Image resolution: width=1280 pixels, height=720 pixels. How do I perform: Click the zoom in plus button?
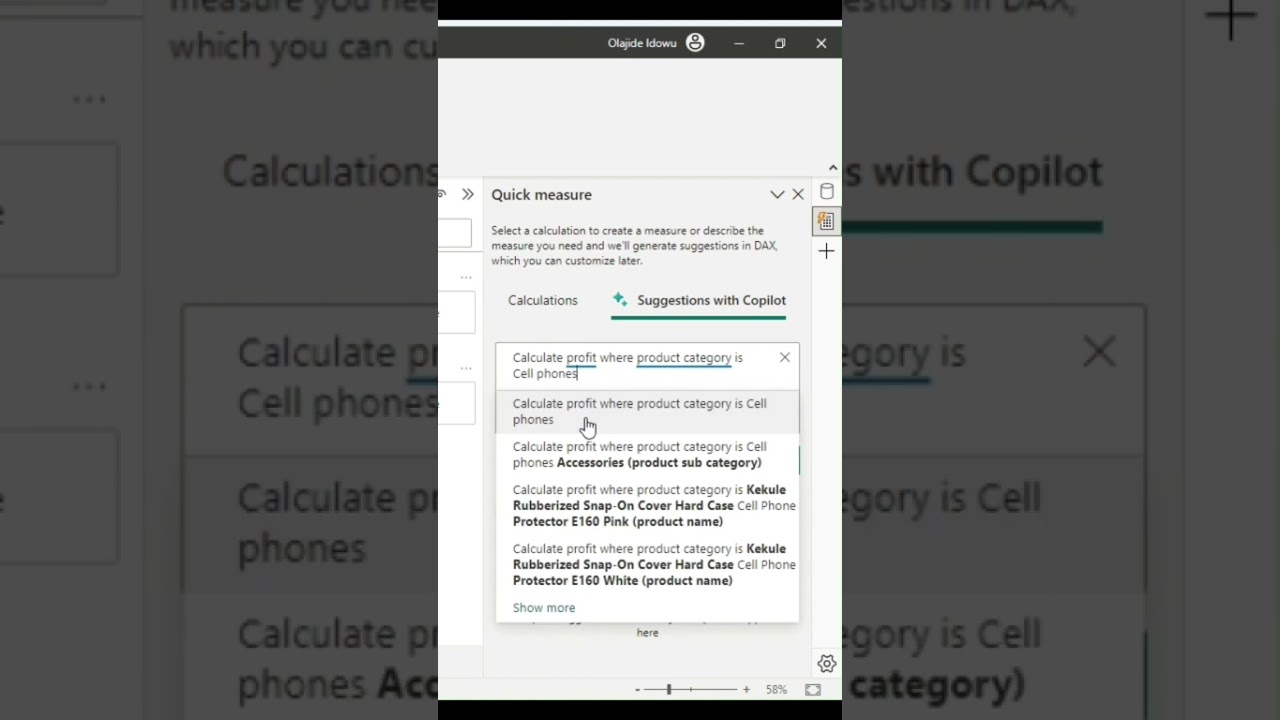pos(746,690)
